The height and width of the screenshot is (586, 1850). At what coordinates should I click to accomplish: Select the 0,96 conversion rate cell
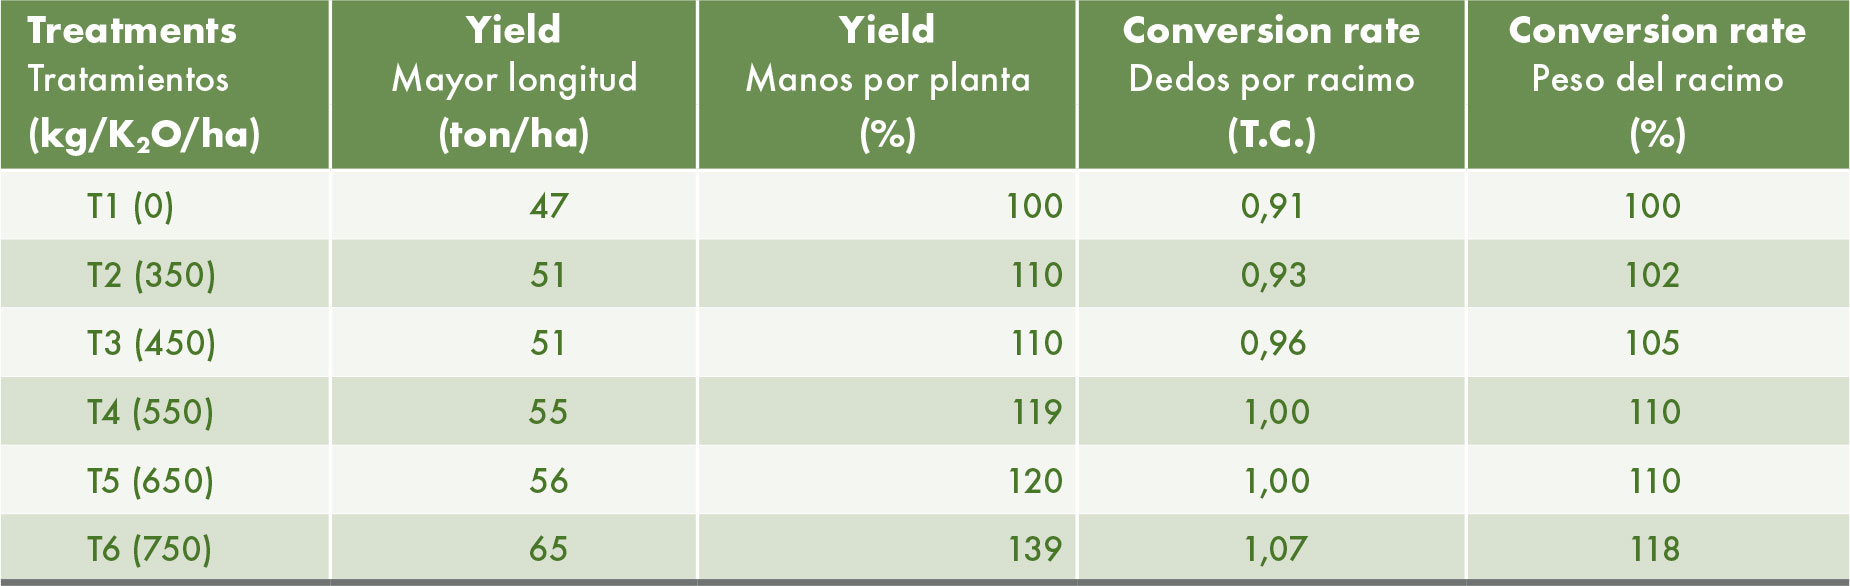tap(1273, 343)
